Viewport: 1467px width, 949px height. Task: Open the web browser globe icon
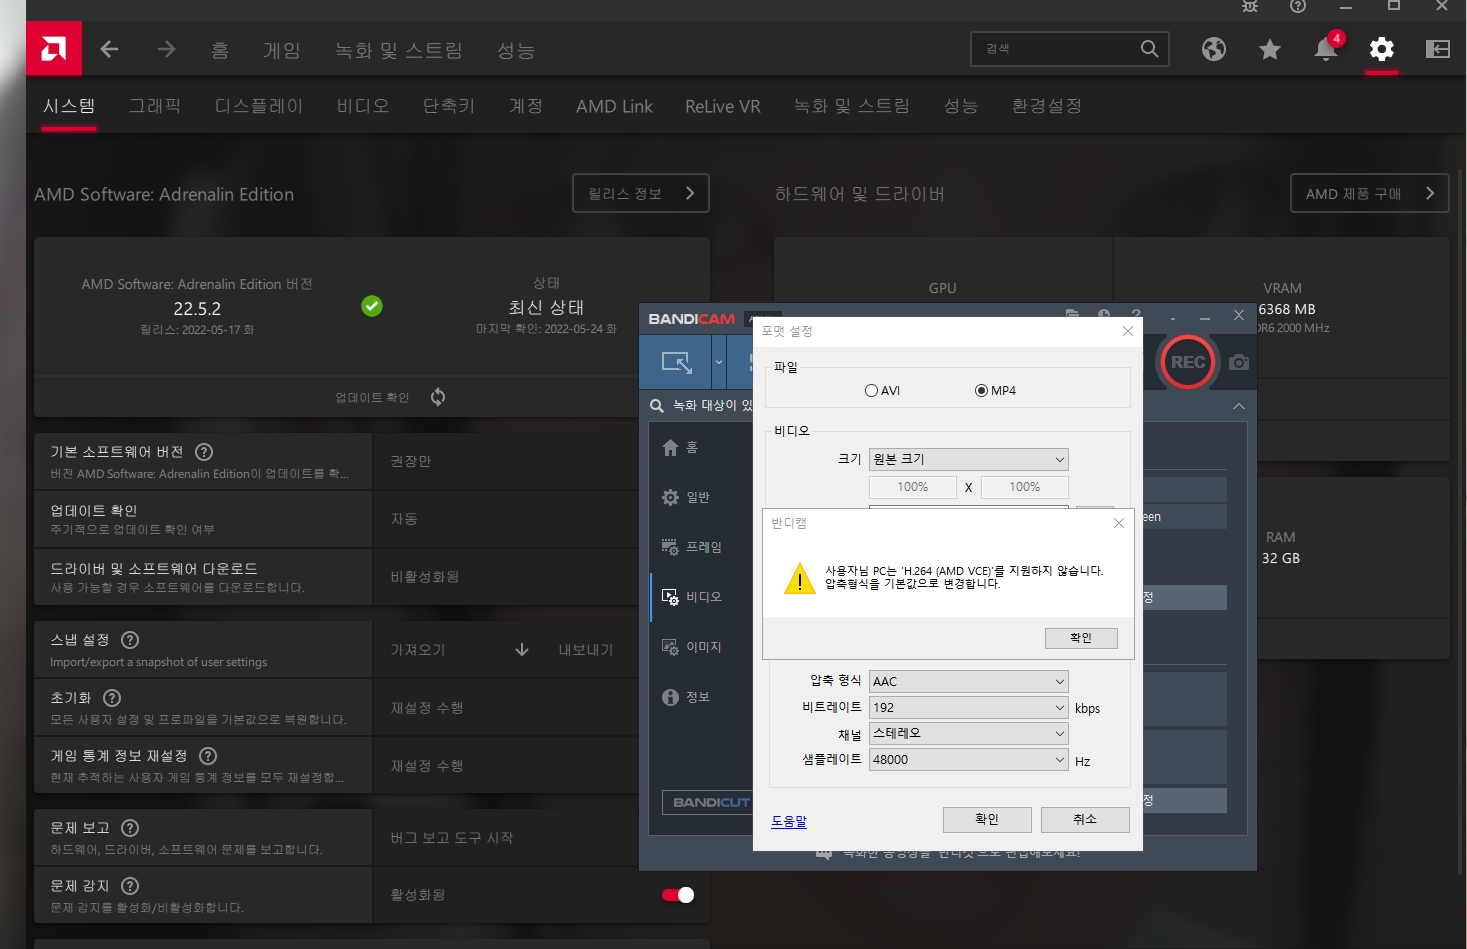coord(1214,49)
